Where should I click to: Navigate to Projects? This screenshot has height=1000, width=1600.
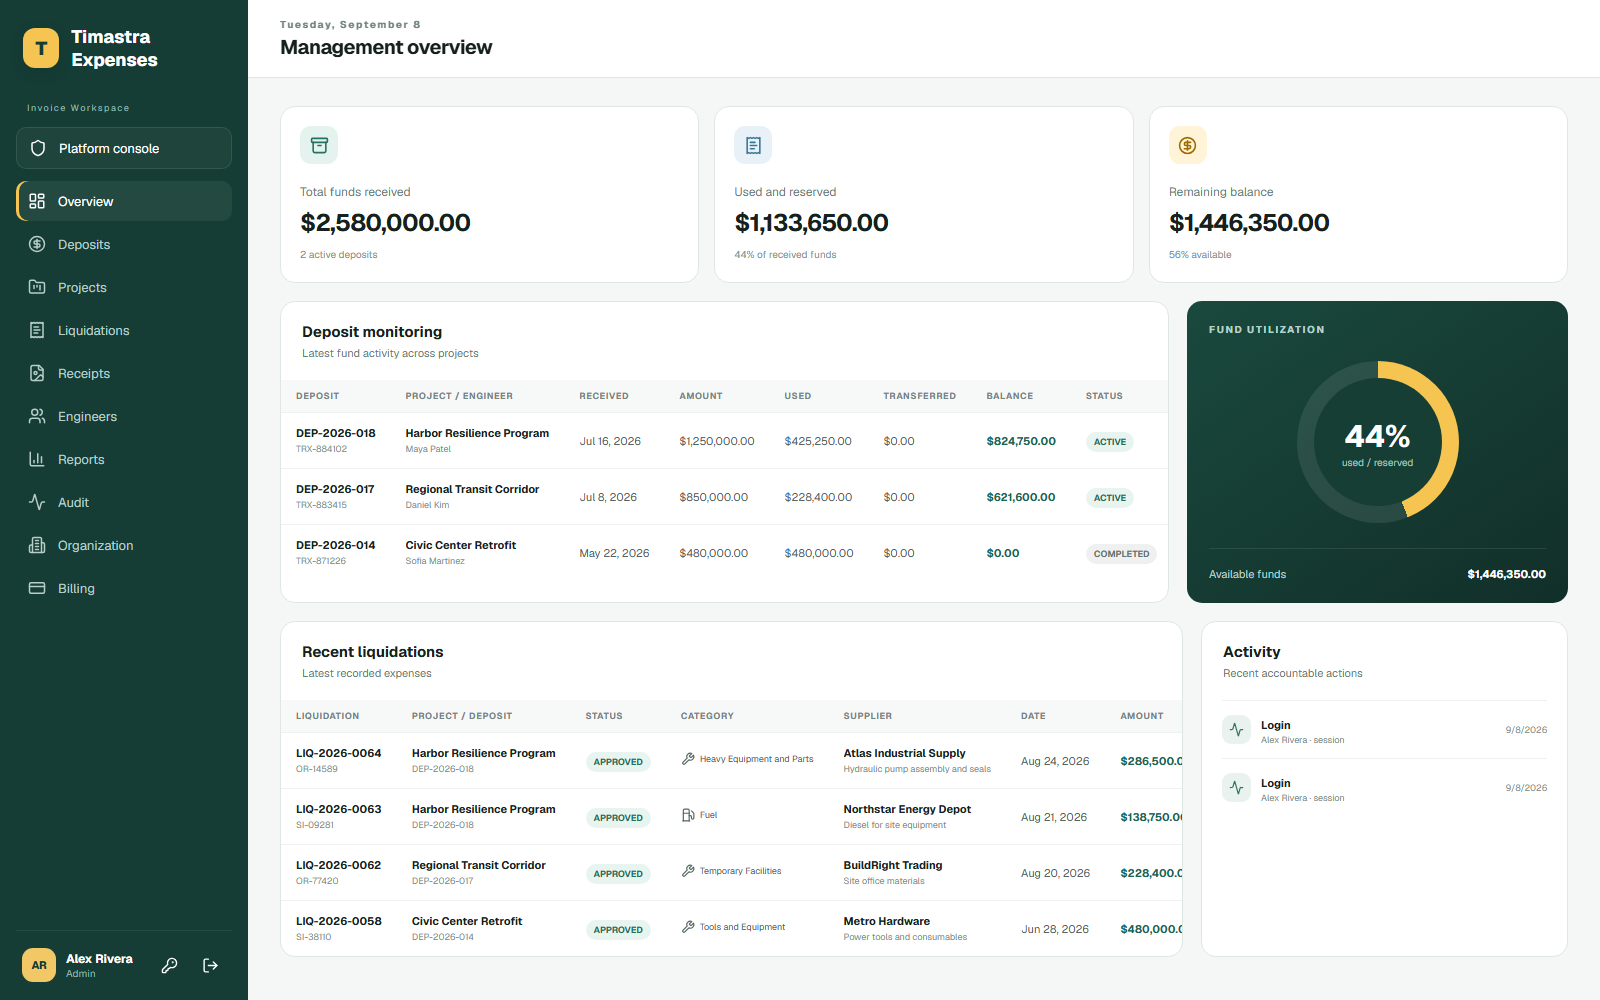[124, 287]
